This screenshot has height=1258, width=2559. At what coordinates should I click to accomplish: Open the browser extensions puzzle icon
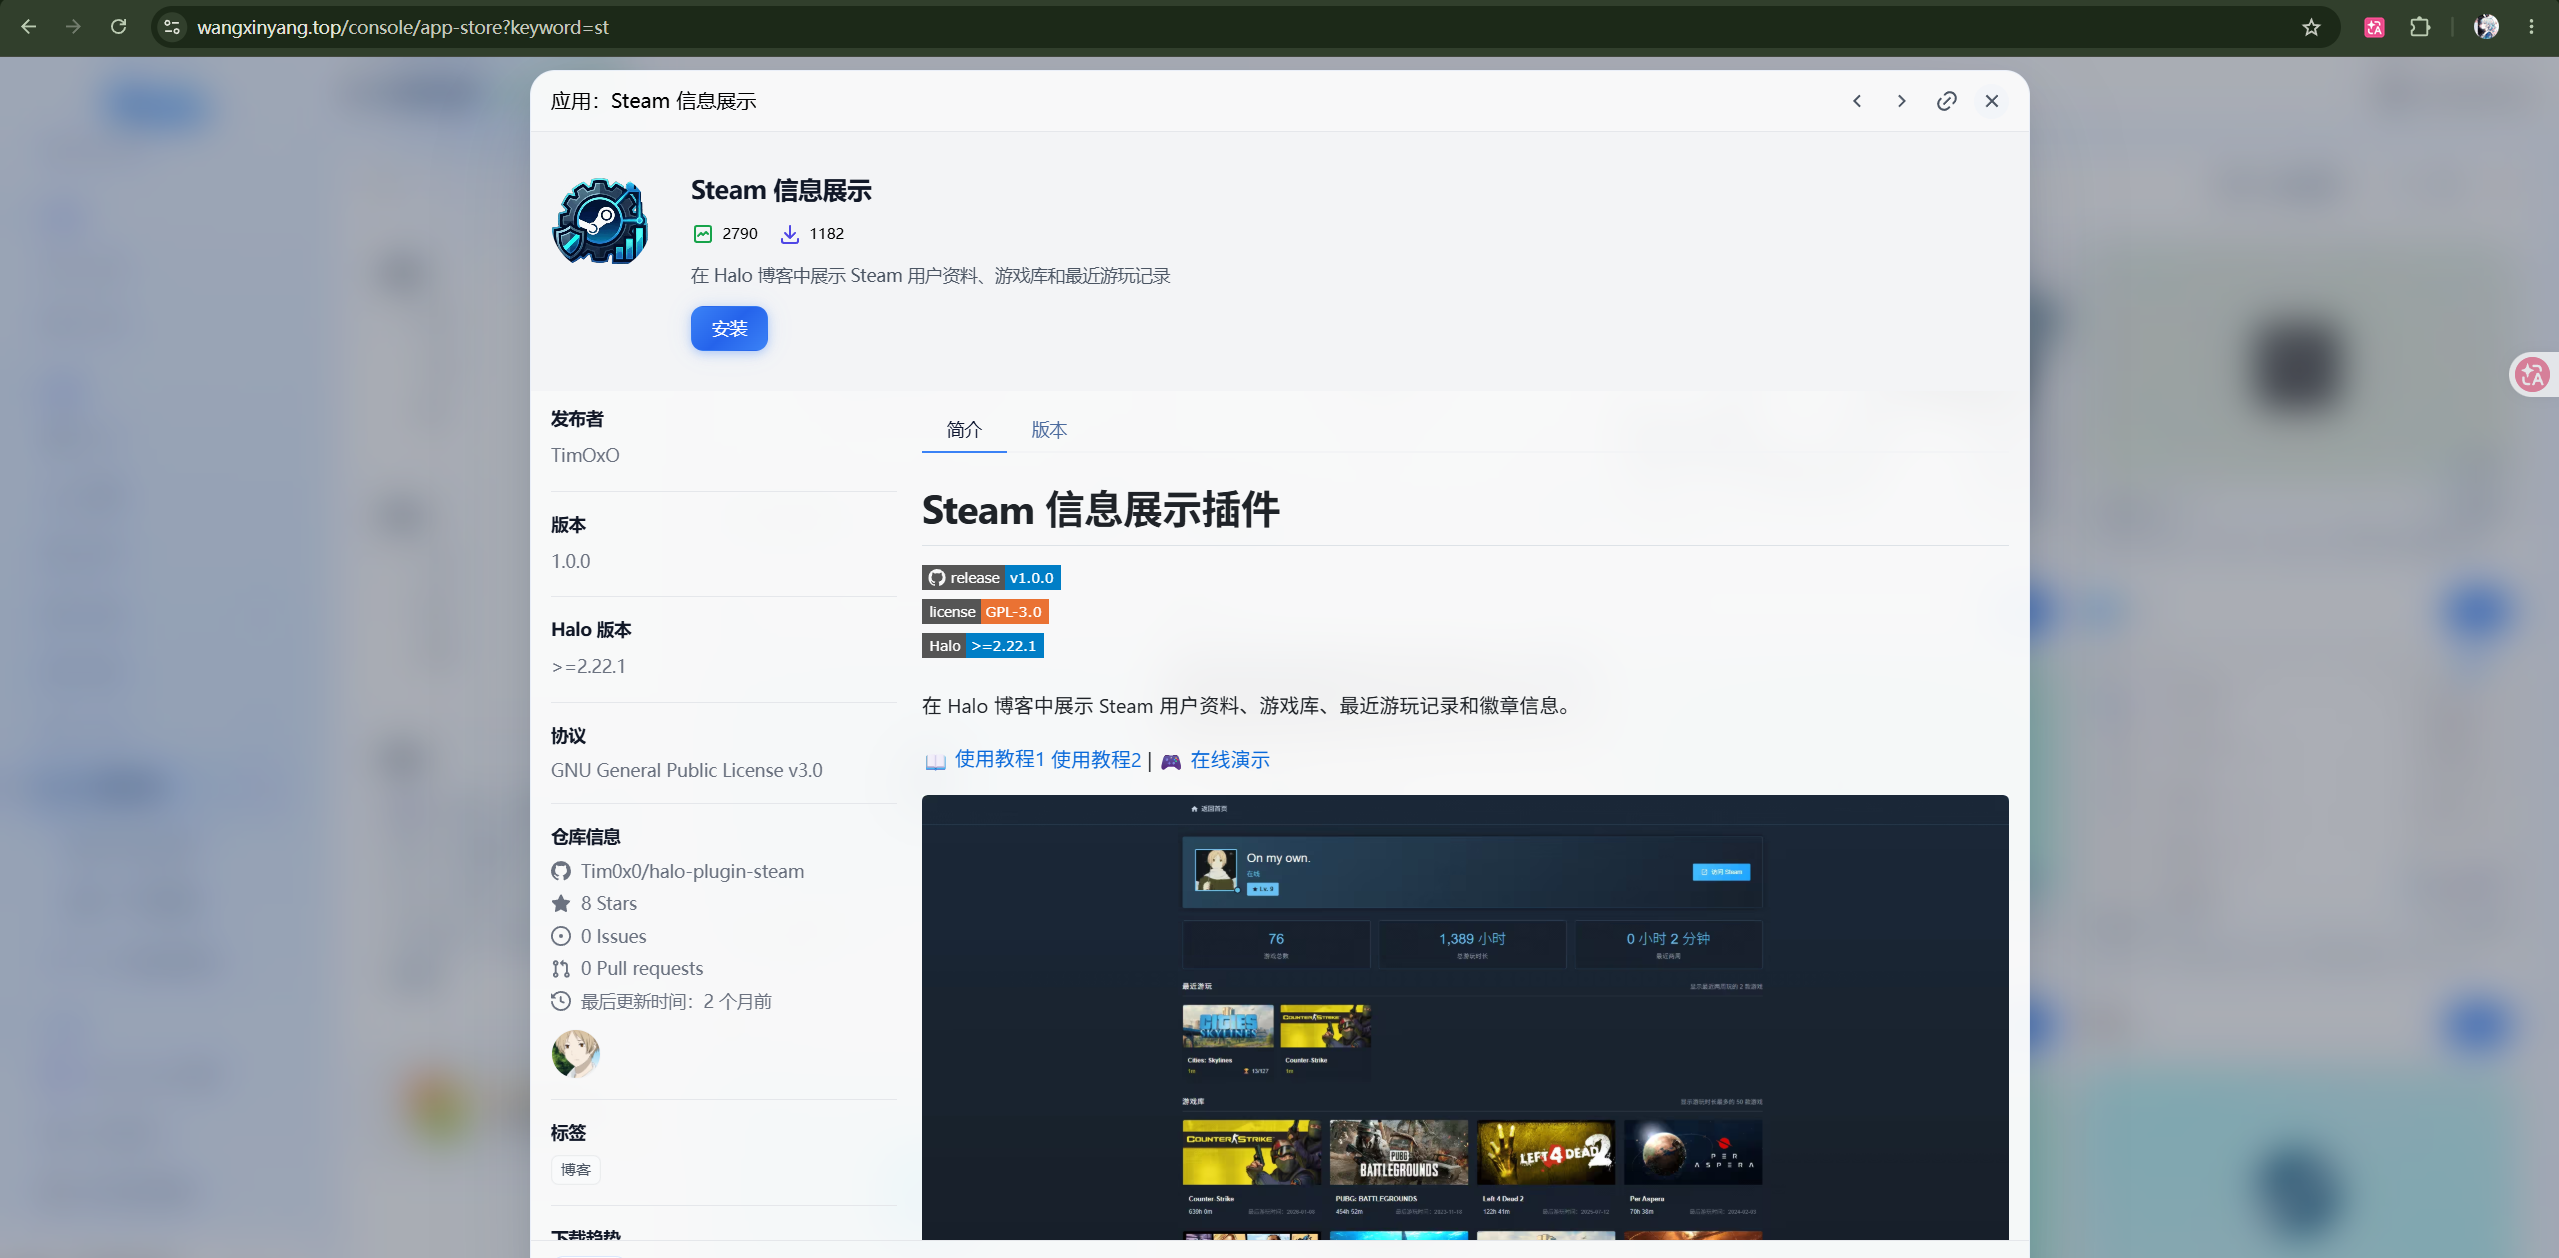(2420, 27)
